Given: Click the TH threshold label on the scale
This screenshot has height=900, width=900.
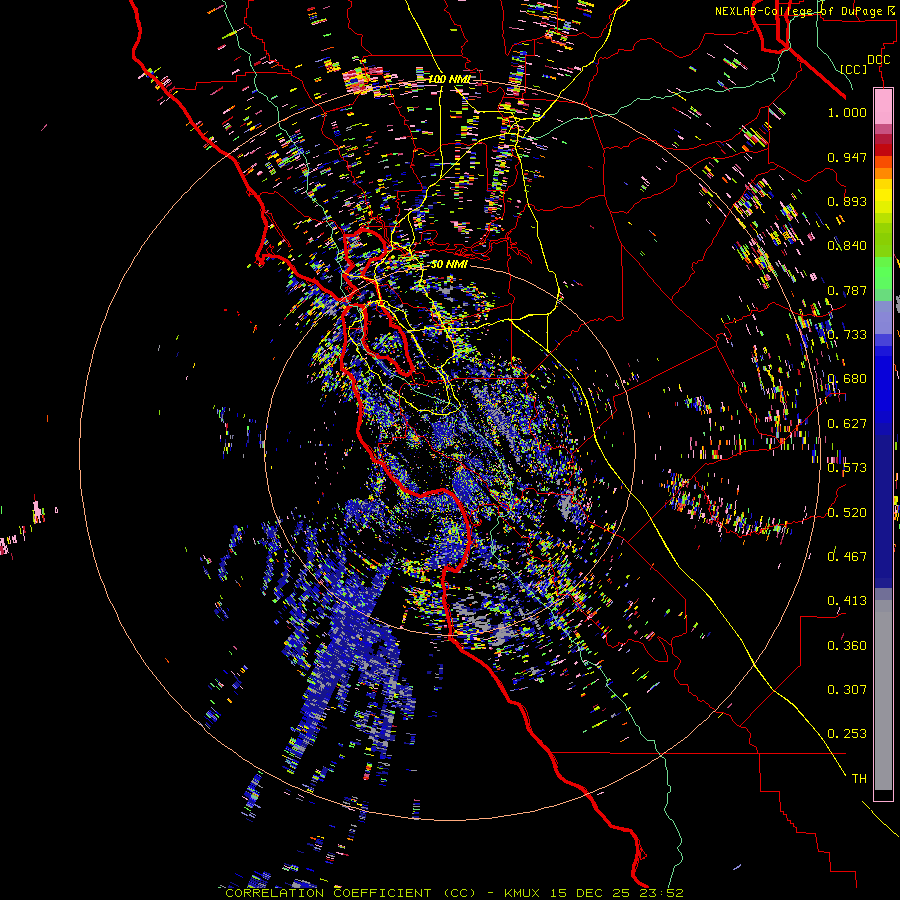Looking at the screenshot, I should [x=859, y=778].
